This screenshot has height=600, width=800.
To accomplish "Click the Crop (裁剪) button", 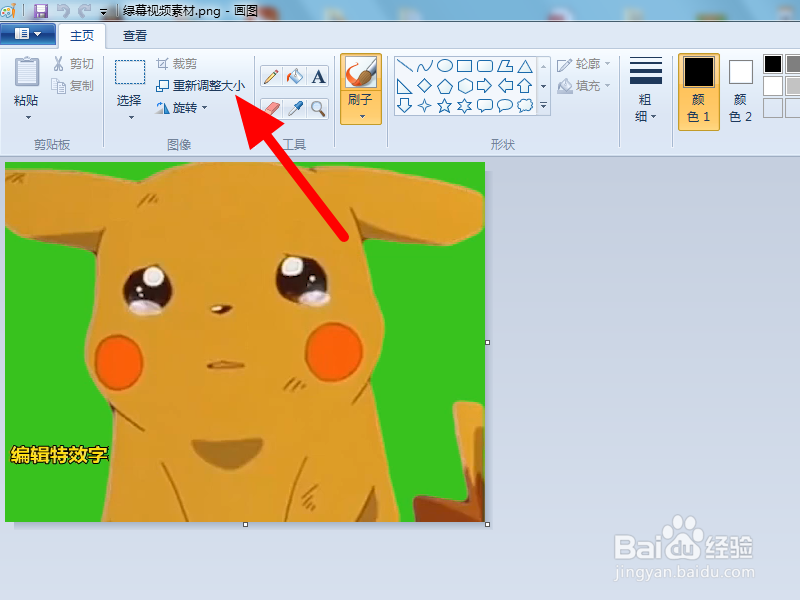I will pos(177,64).
